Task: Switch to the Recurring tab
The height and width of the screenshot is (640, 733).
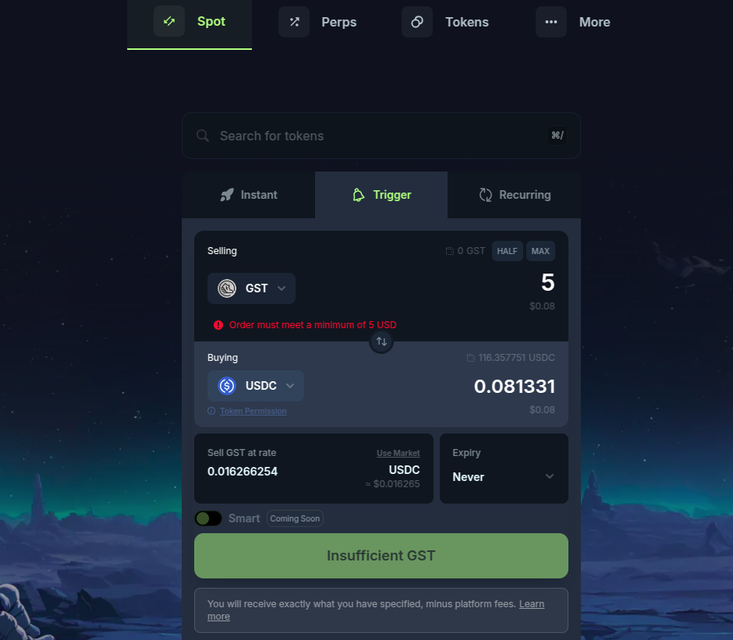Action: (514, 195)
